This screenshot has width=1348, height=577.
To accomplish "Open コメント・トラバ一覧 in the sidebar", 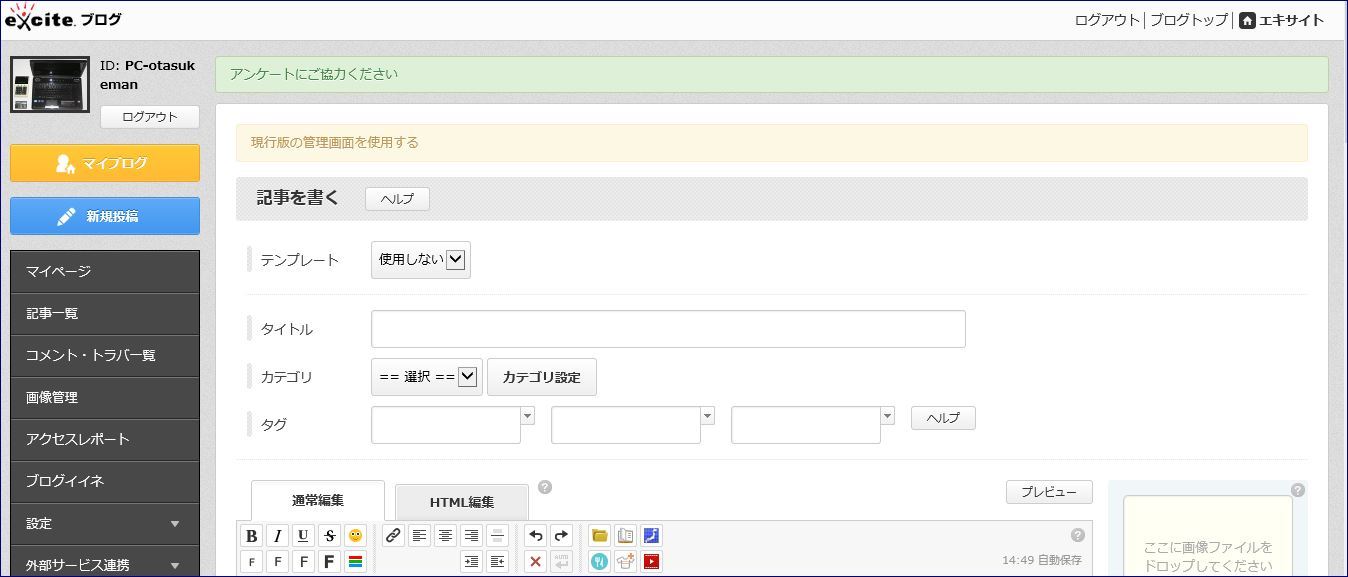I will [x=105, y=355].
